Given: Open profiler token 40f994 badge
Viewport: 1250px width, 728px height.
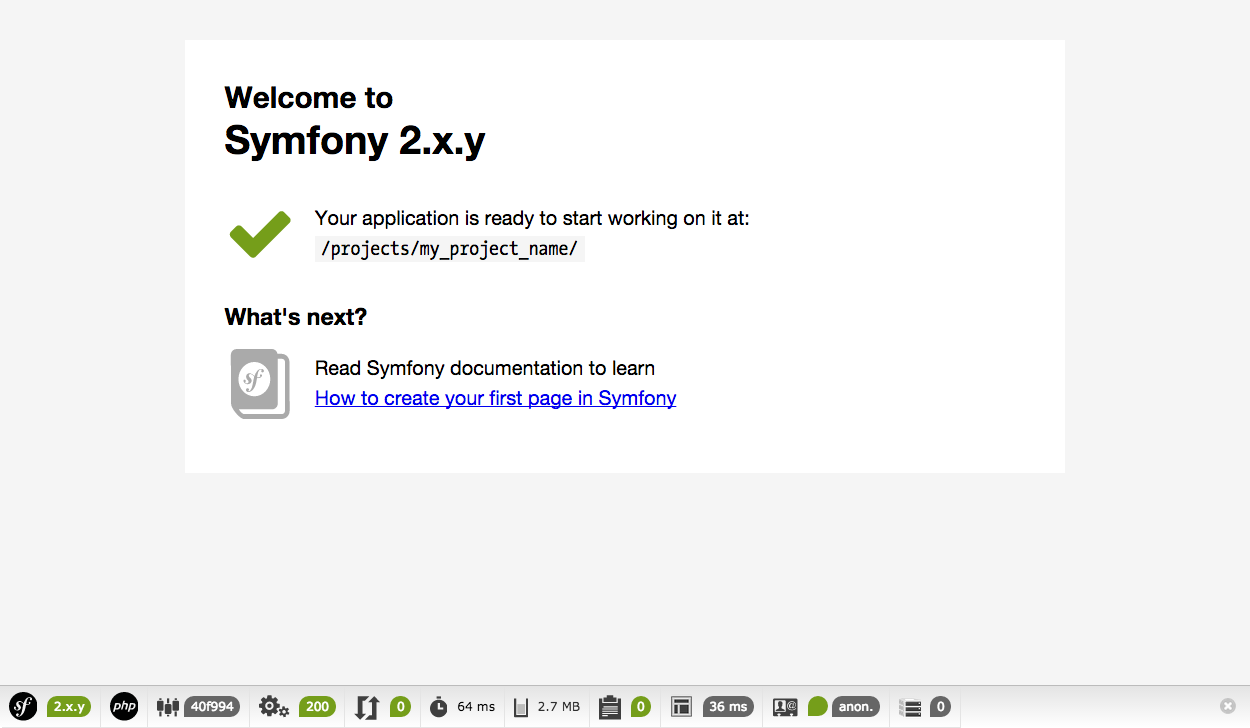Looking at the screenshot, I should [212, 707].
